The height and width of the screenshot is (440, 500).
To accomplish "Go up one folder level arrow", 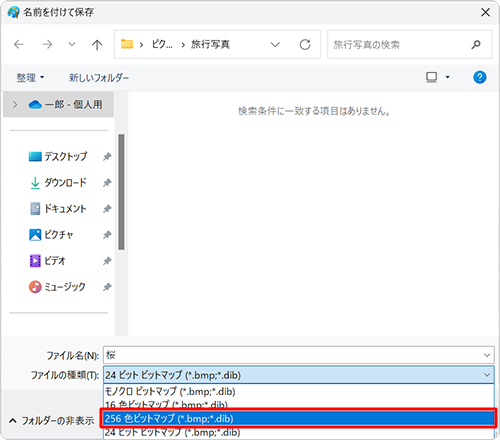I will tap(97, 44).
